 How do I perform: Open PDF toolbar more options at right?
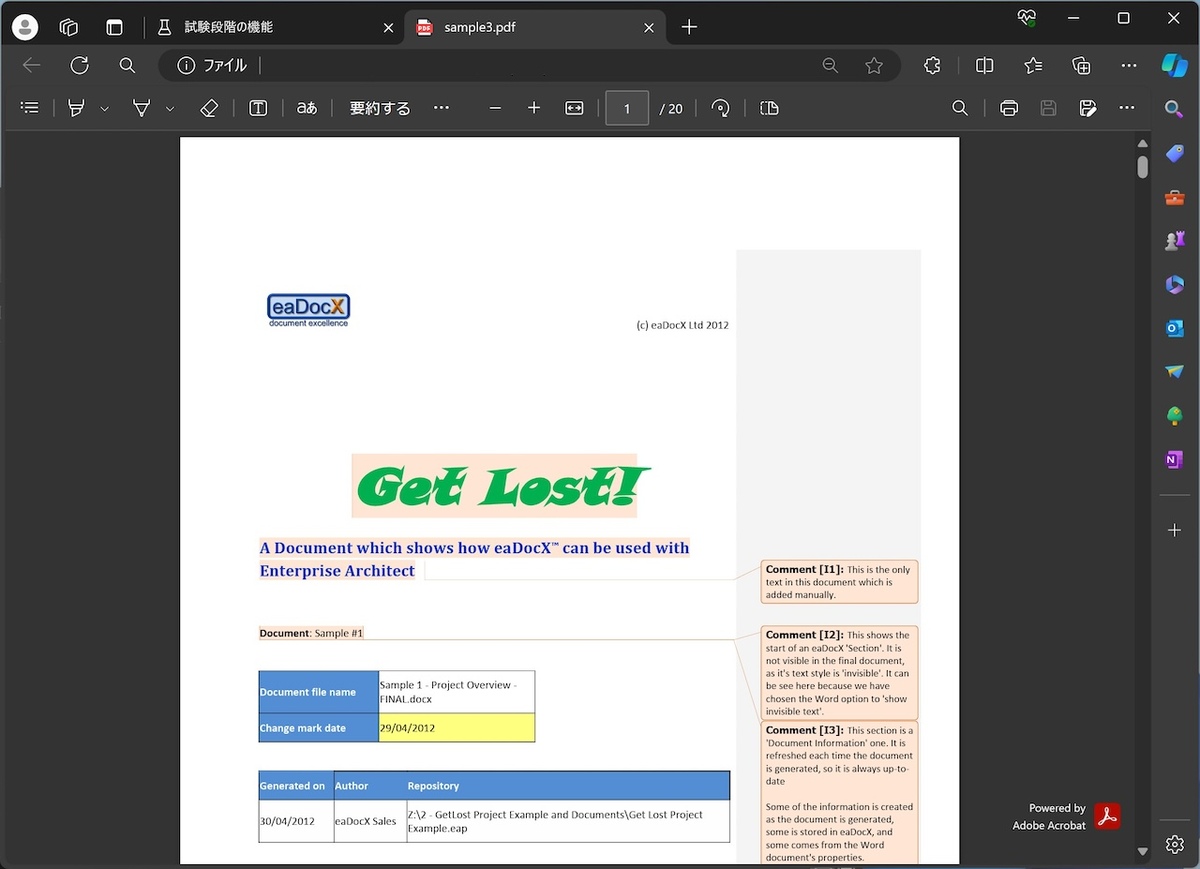coord(1127,108)
